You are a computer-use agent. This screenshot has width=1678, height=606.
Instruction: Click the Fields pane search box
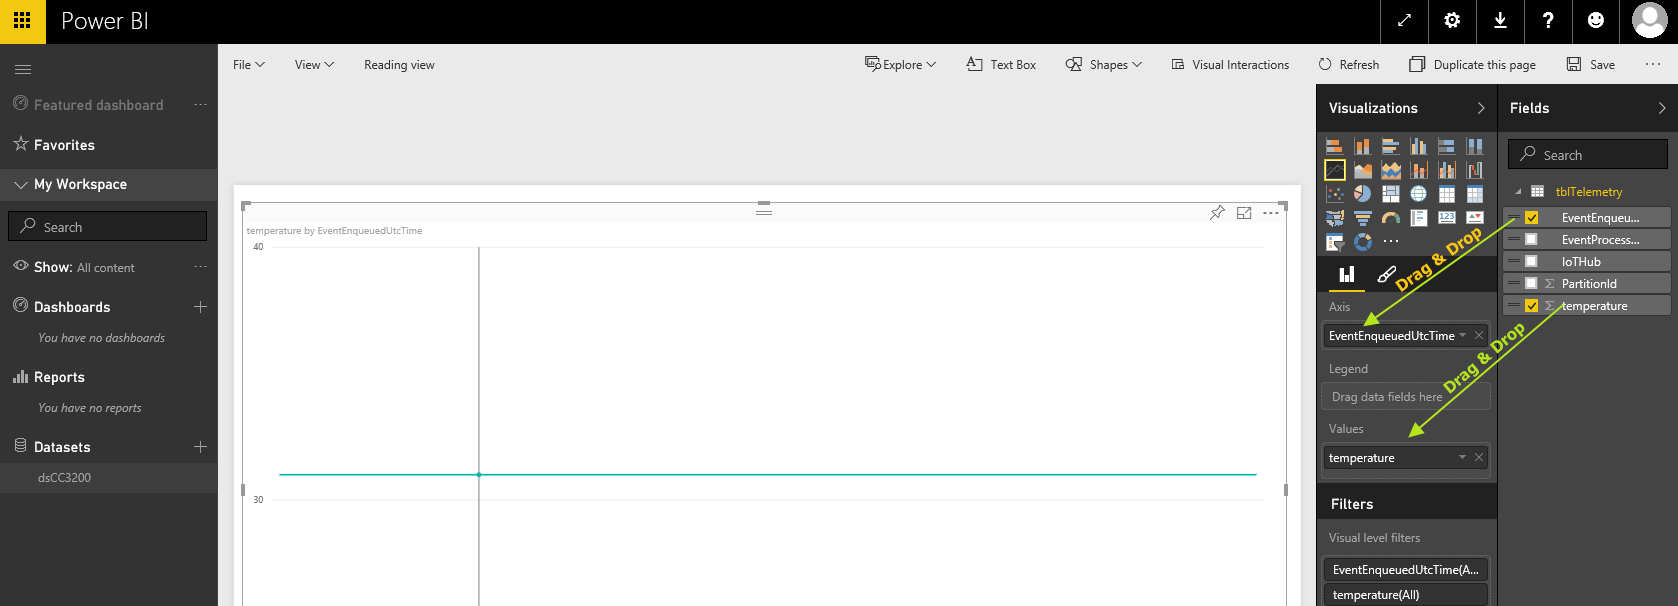pos(1588,154)
